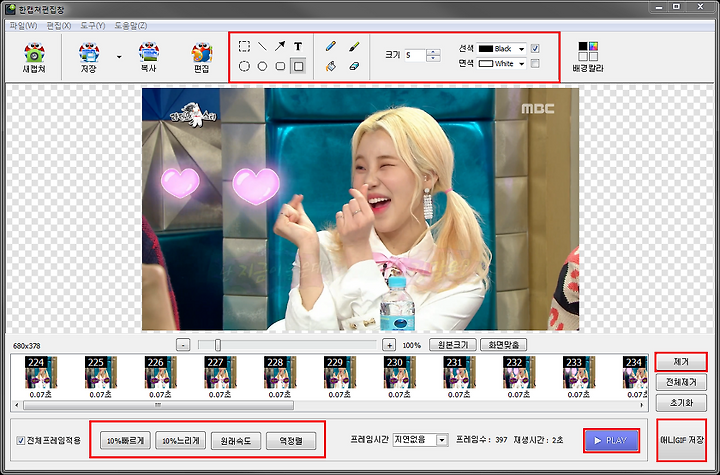The height and width of the screenshot is (475, 720).
Task: Select the T text tool
Action: tap(298, 46)
